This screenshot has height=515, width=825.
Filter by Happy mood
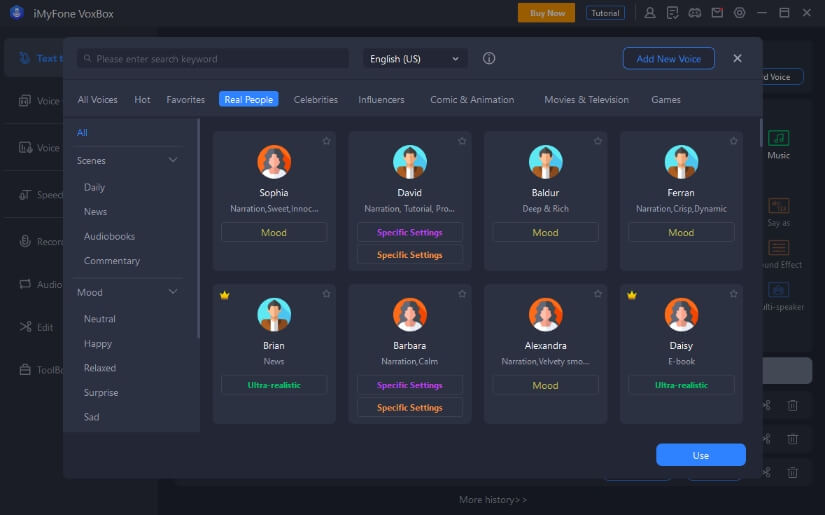click(x=97, y=344)
